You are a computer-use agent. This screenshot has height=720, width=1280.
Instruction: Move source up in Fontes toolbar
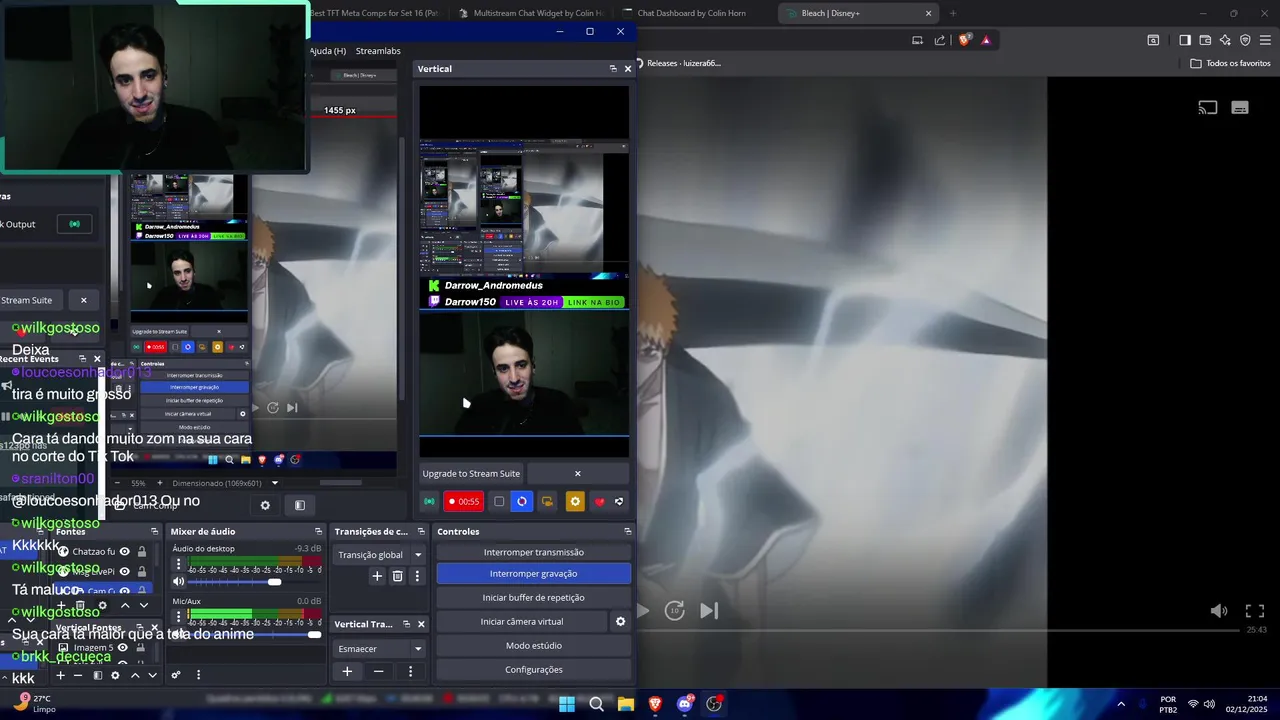tap(125, 606)
